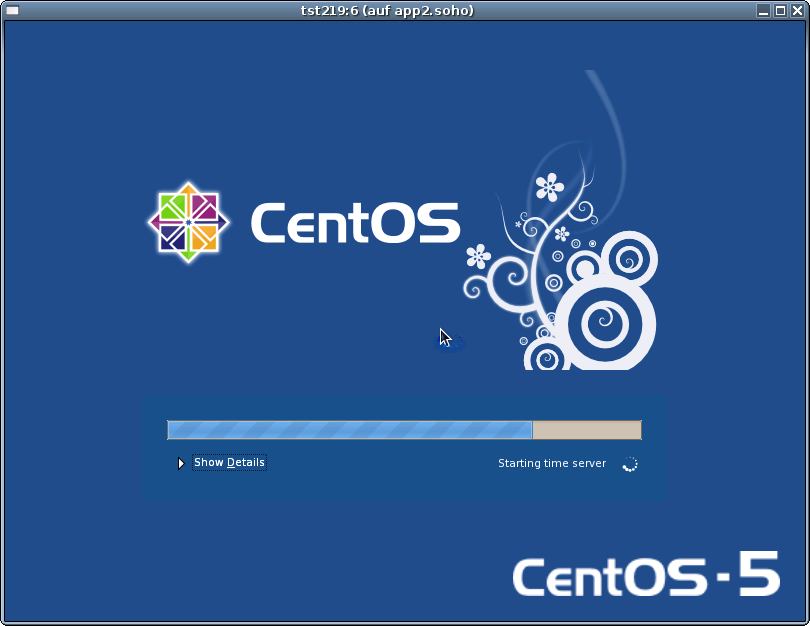
Task: Click the CentOS logo emblem
Action: point(188,222)
